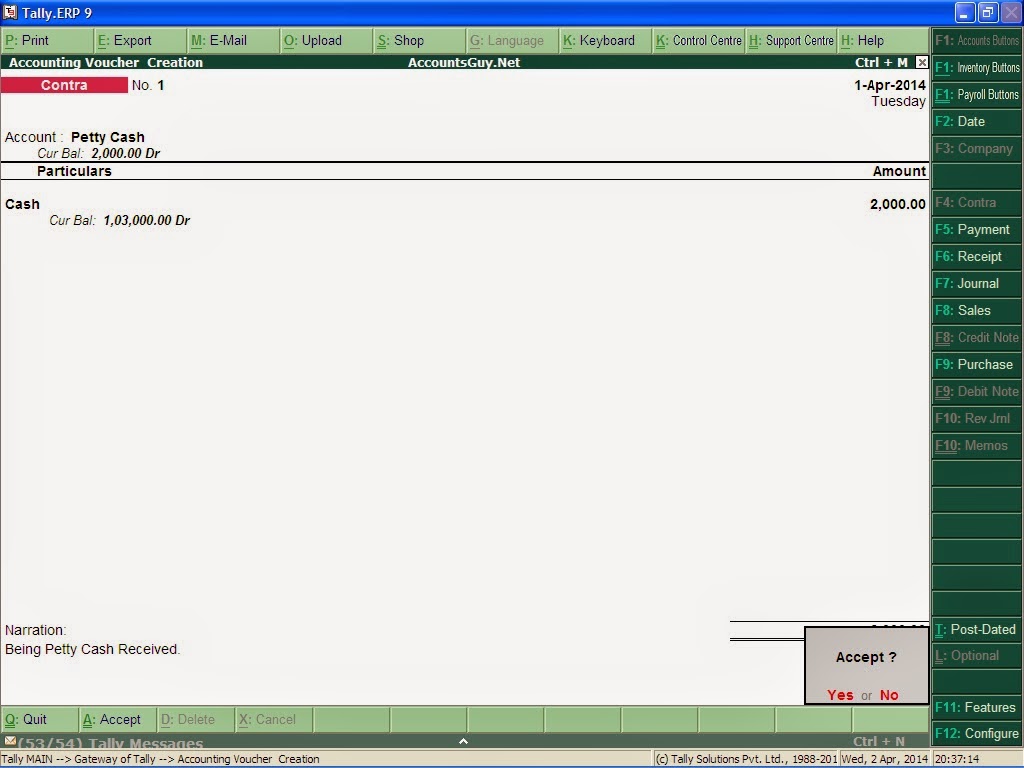Select the F9 Purchase voucher type
Image resolution: width=1024 pixels, height=768 pixels.
(976, 364)
